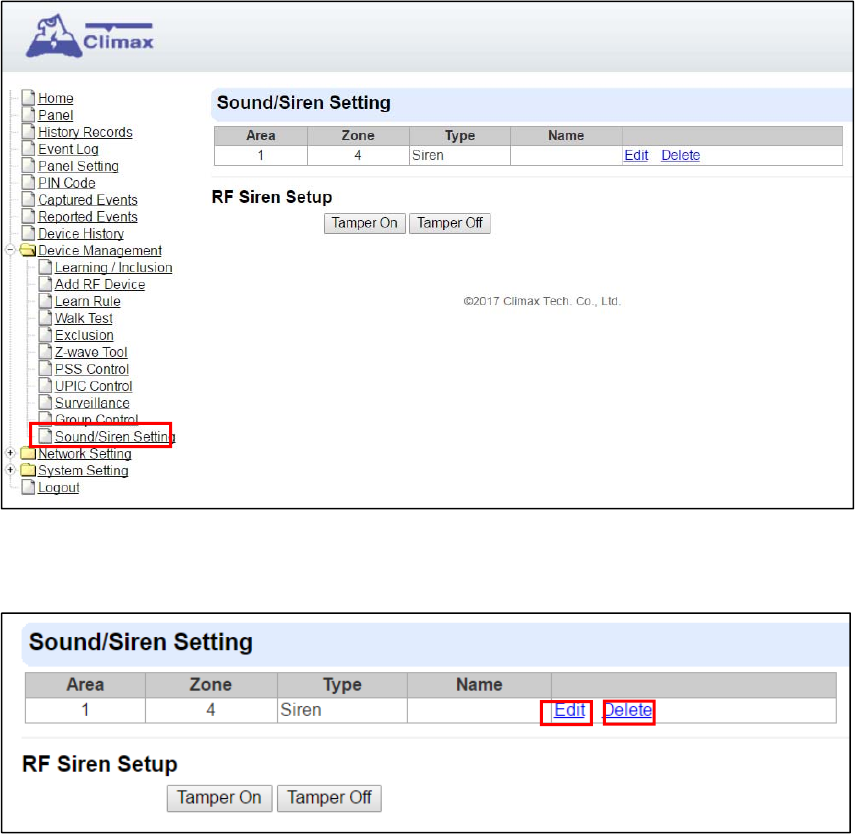Open System Setting folder label

click(x=83, y=470)
